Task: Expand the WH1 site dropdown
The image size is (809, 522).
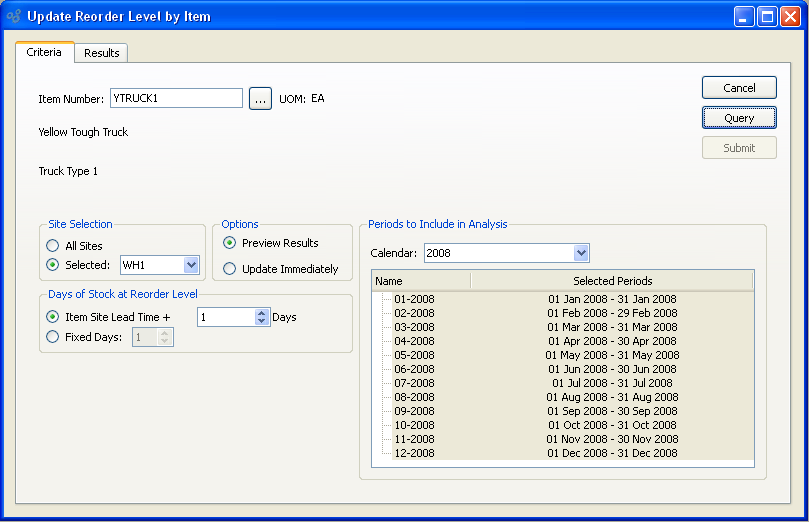Action: click(191, 265)
